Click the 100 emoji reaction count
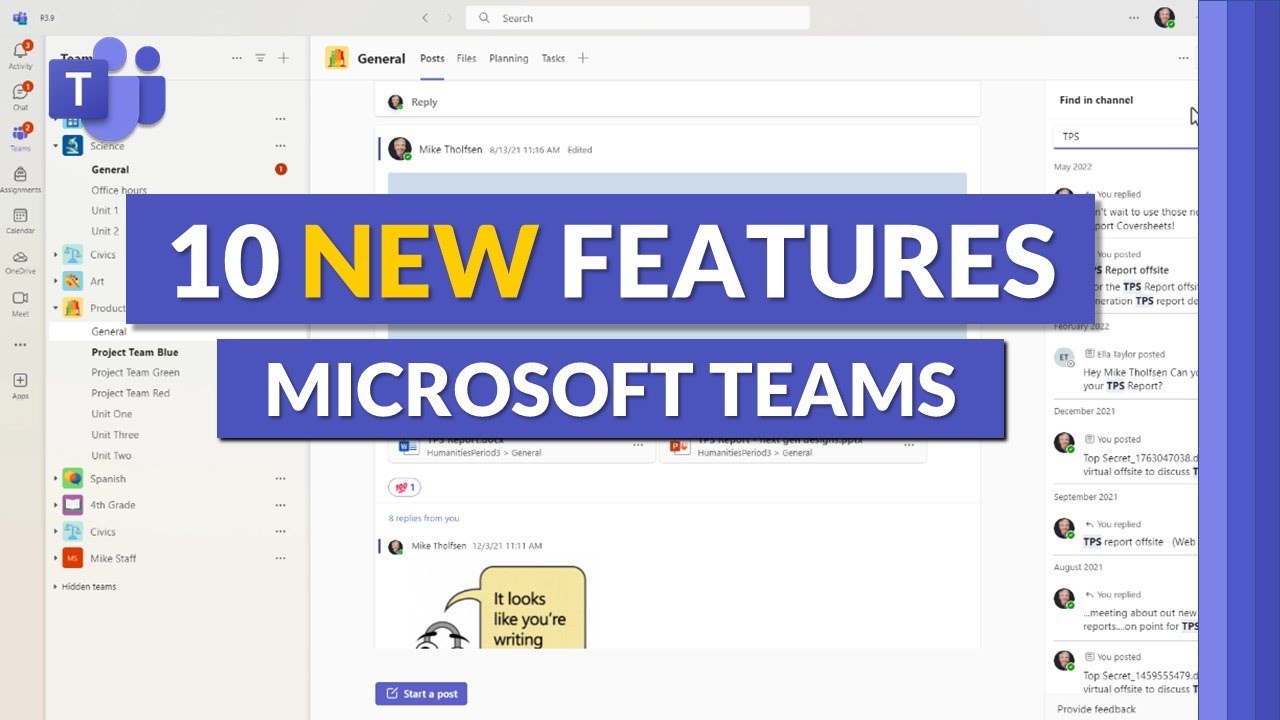 coord(405,488)
